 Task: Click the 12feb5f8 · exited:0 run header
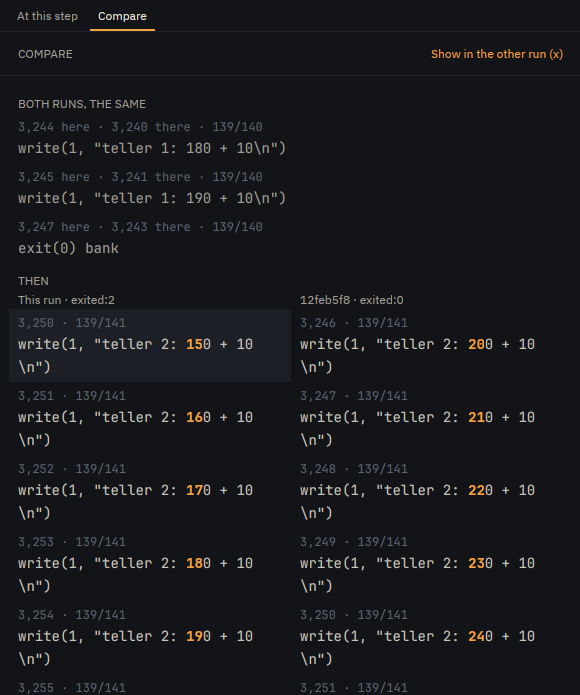[352, 300]
